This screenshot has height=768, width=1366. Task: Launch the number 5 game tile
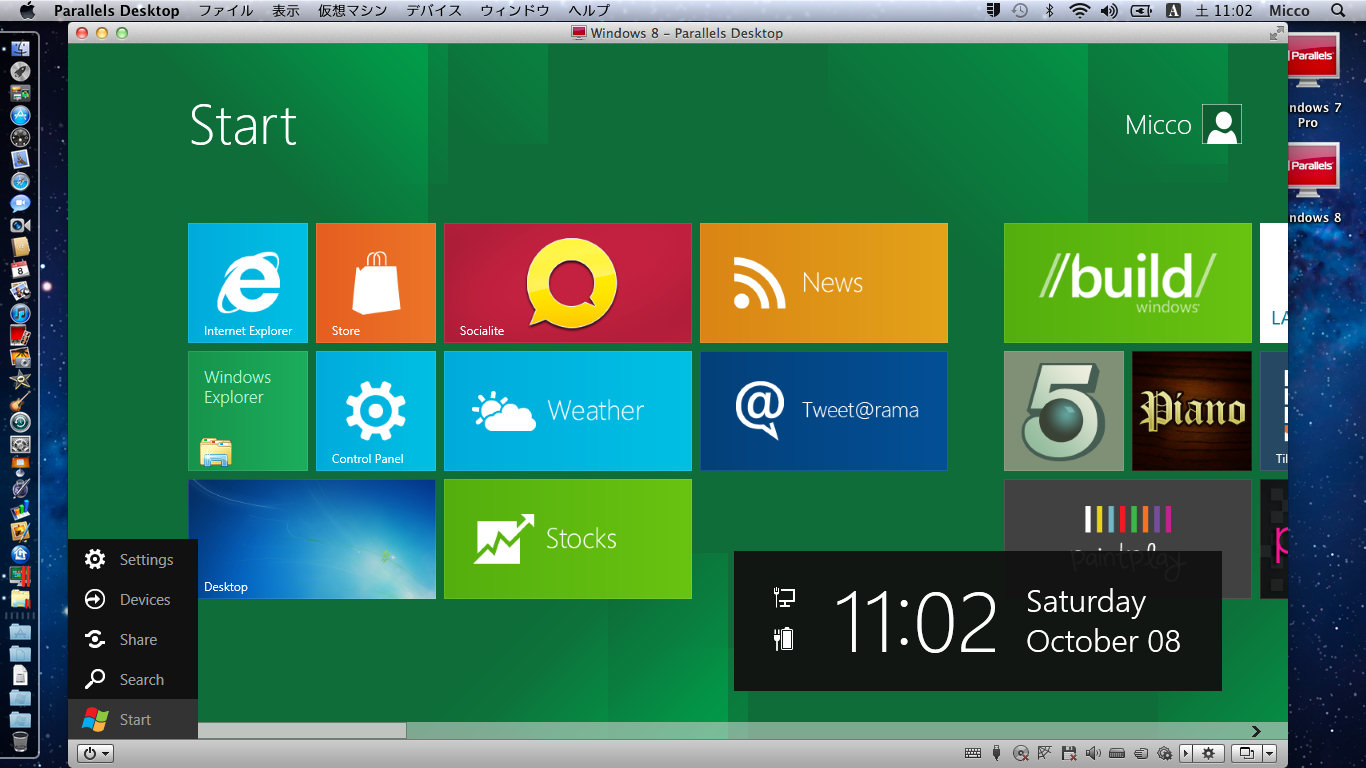pyautogui.click(x=1064, y=411)
